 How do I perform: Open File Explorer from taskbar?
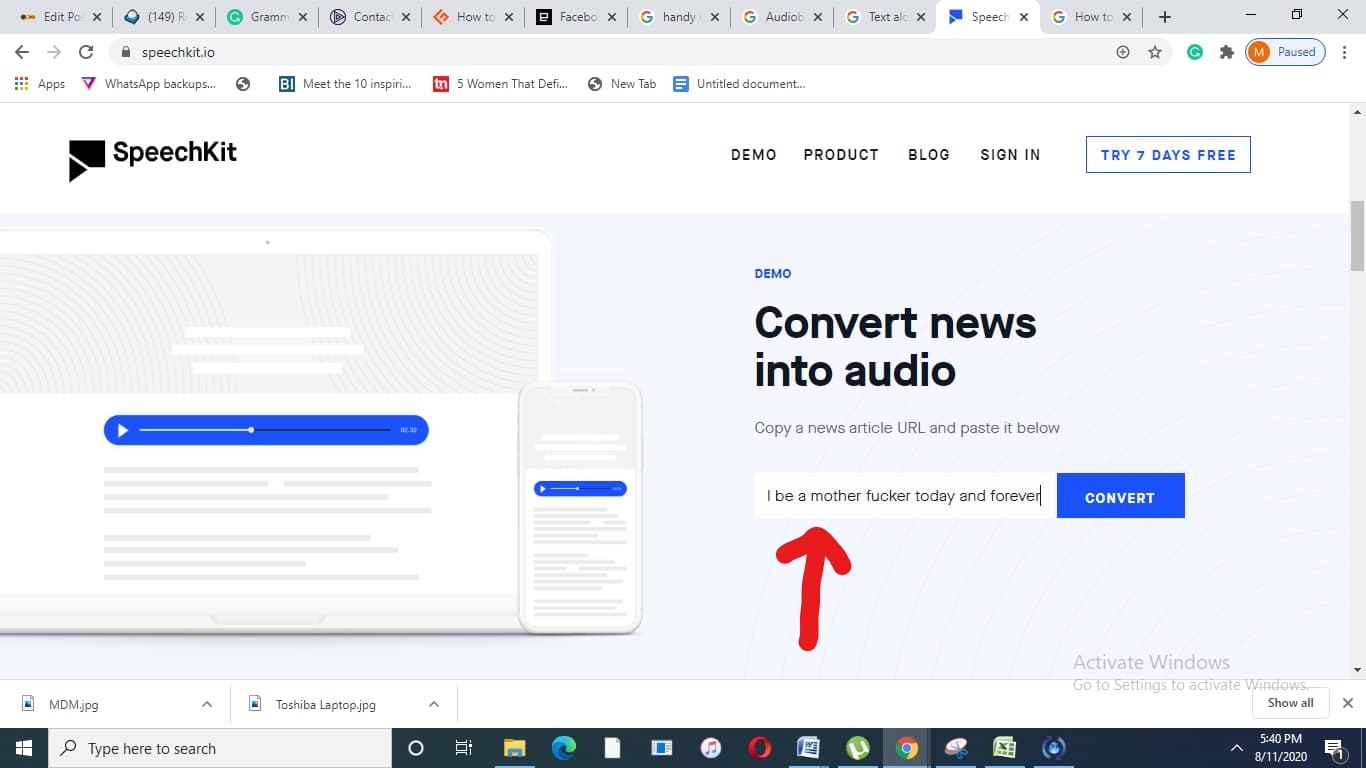click(515, 748)
